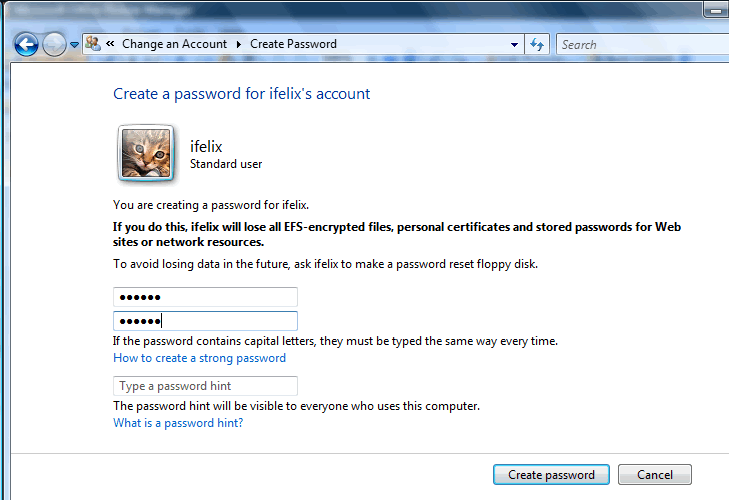Viewport: 729px width, 500px height.
Task: Open the recent pages dropdown arrow
Action: point(74,45)
